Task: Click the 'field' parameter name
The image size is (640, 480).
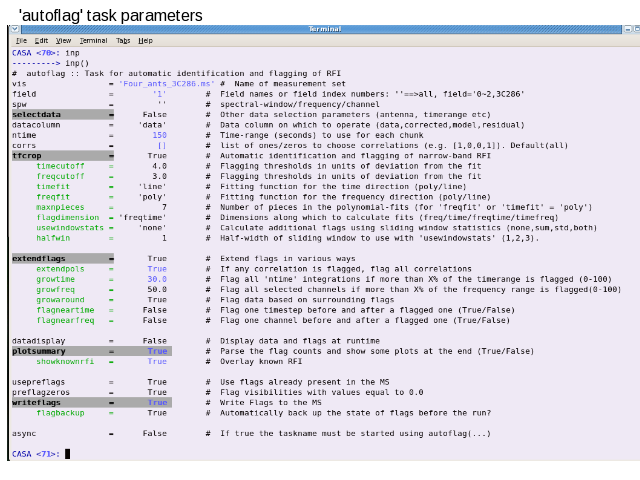Action: [x=24, y=94]
